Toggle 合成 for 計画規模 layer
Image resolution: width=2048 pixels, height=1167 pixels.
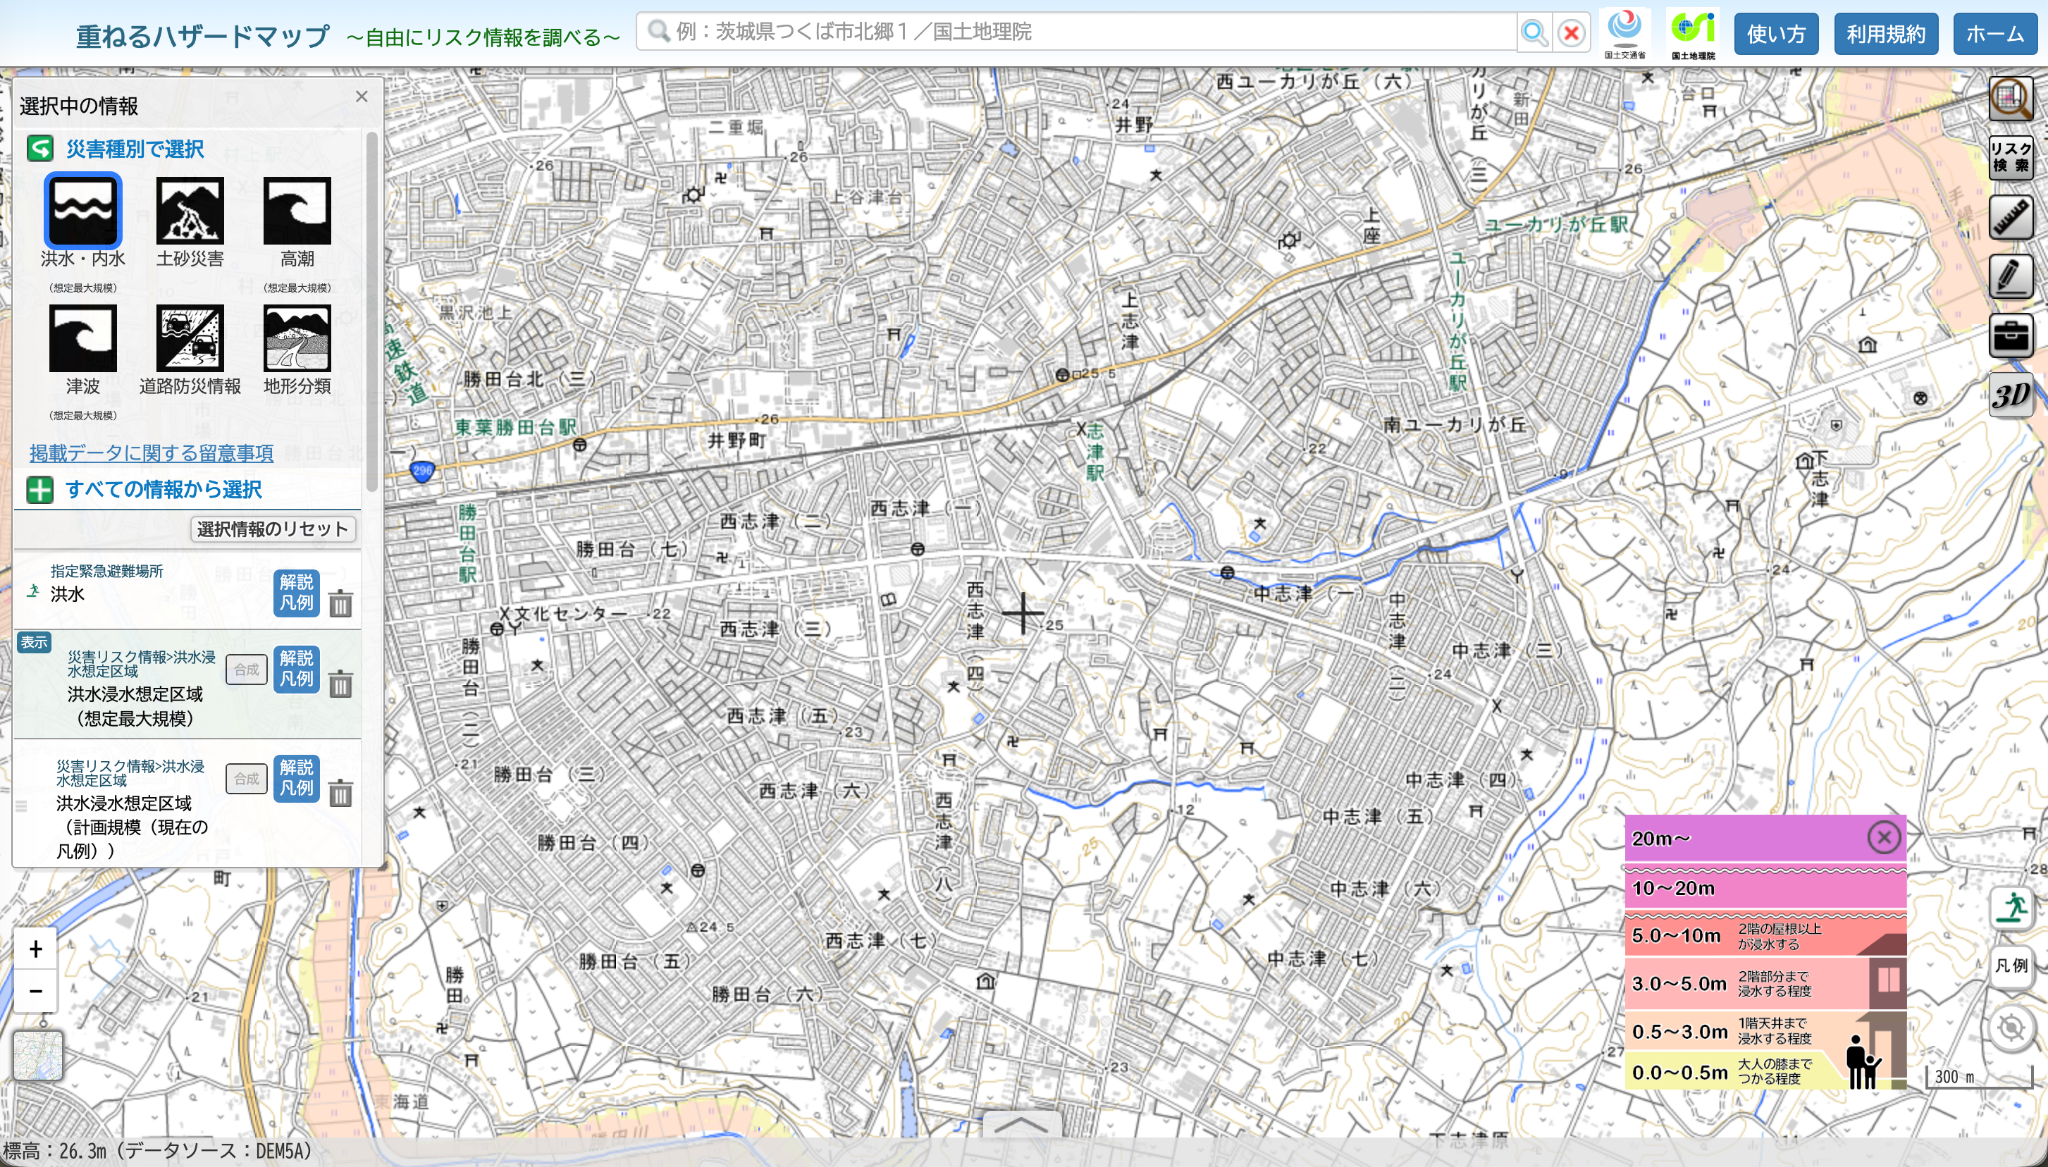pos(246,778)
